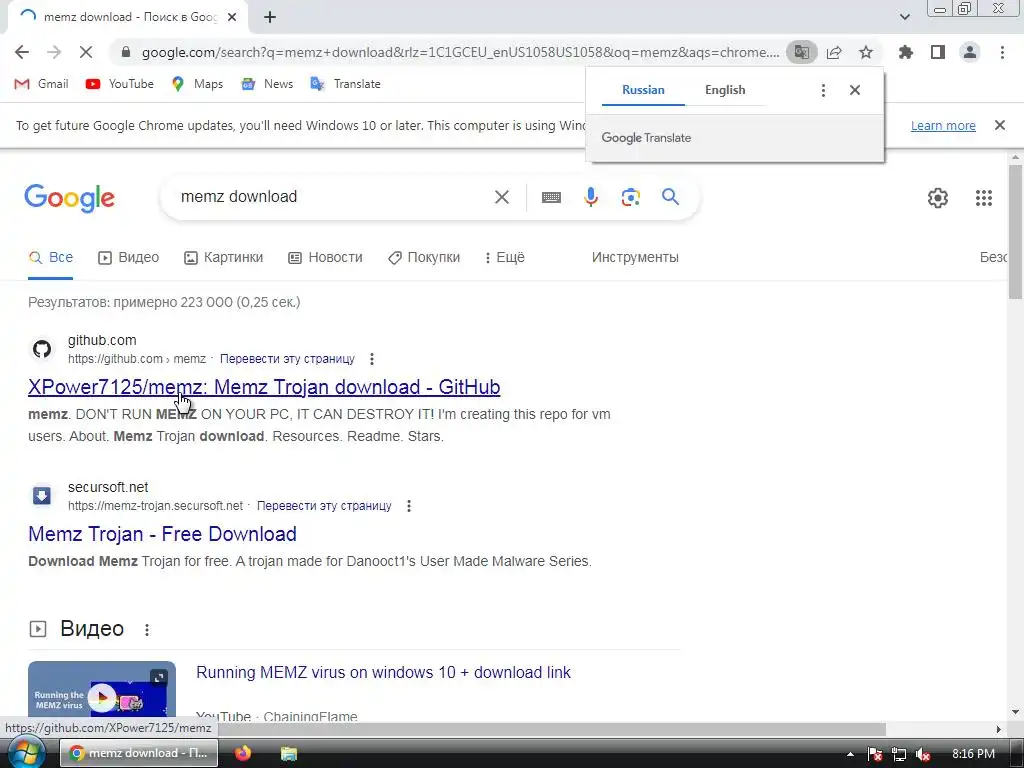Viewport: 1024px width, 768px height.
Task: Go back using the browser back arrow
Action: coord(22,52)
